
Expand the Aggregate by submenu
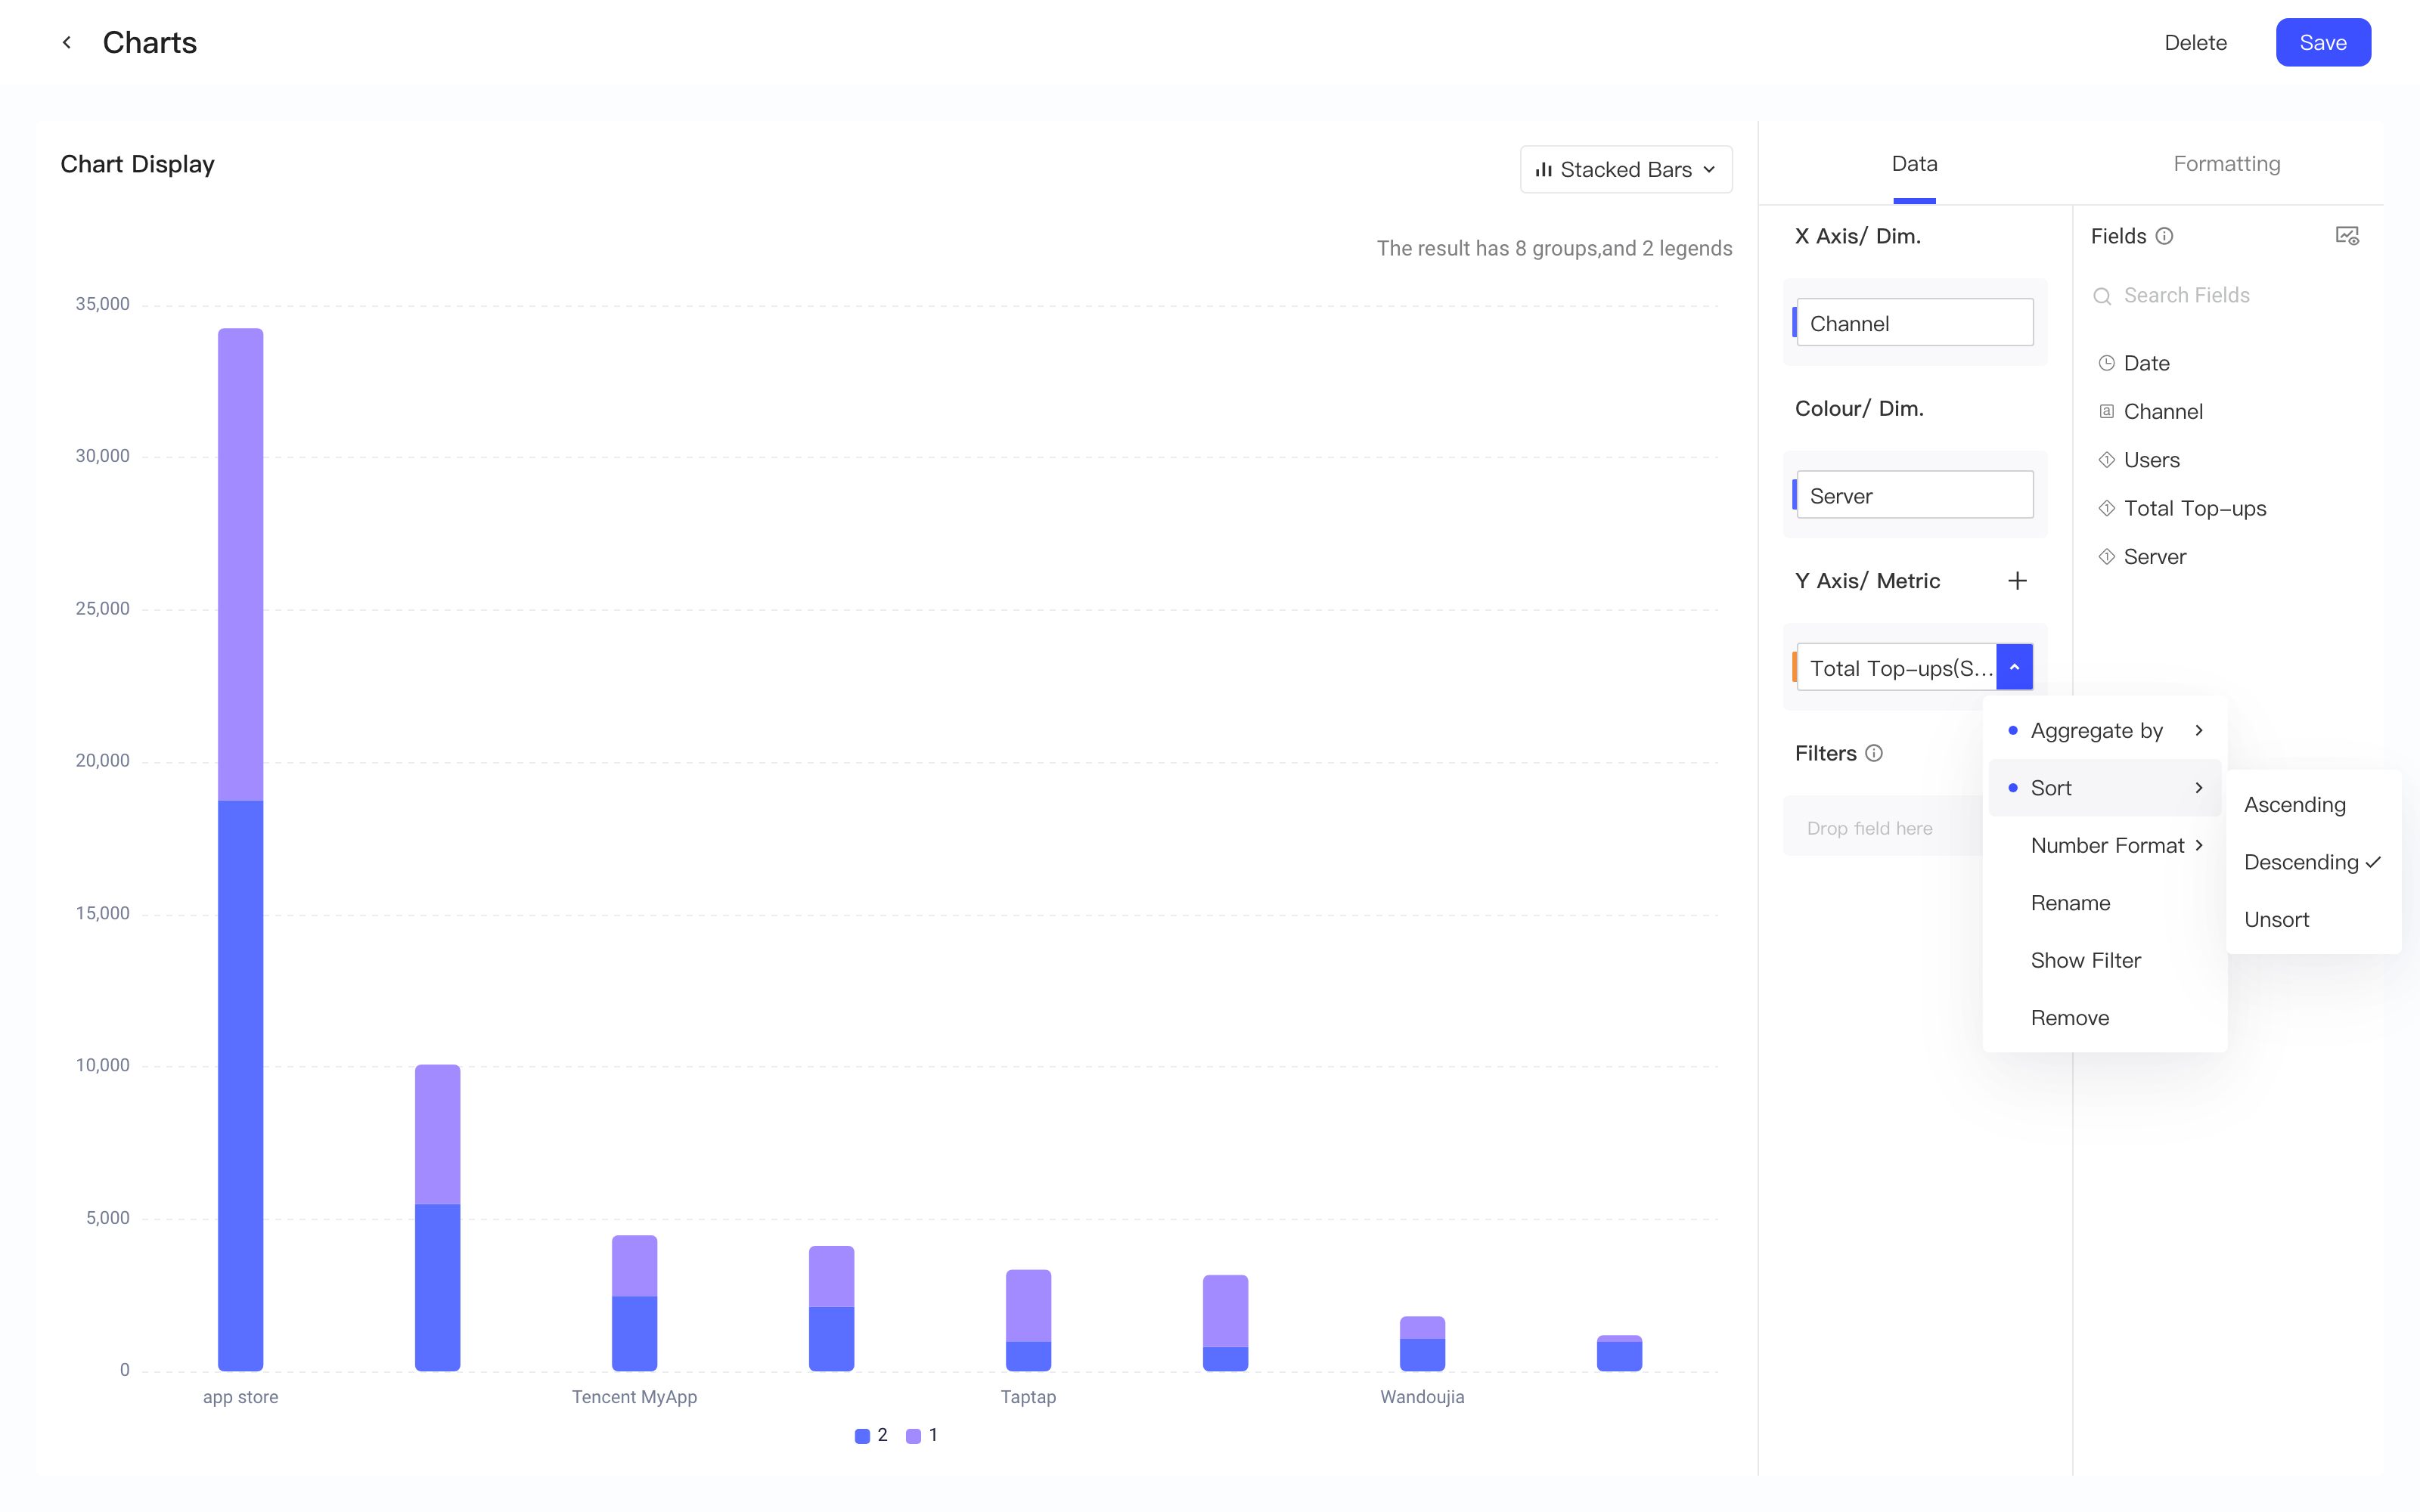(x=2105, y=731)
